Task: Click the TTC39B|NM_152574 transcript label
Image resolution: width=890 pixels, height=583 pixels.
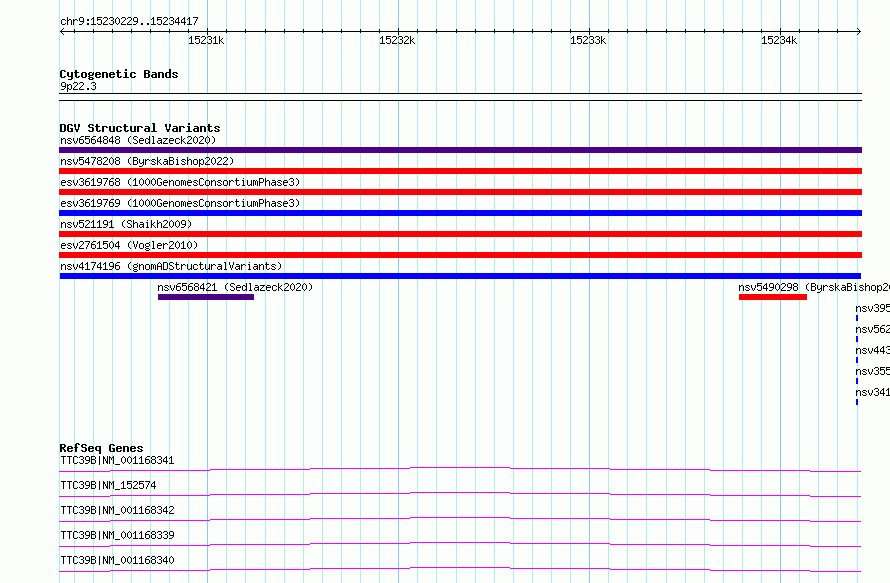Action: tap(108, 485)
